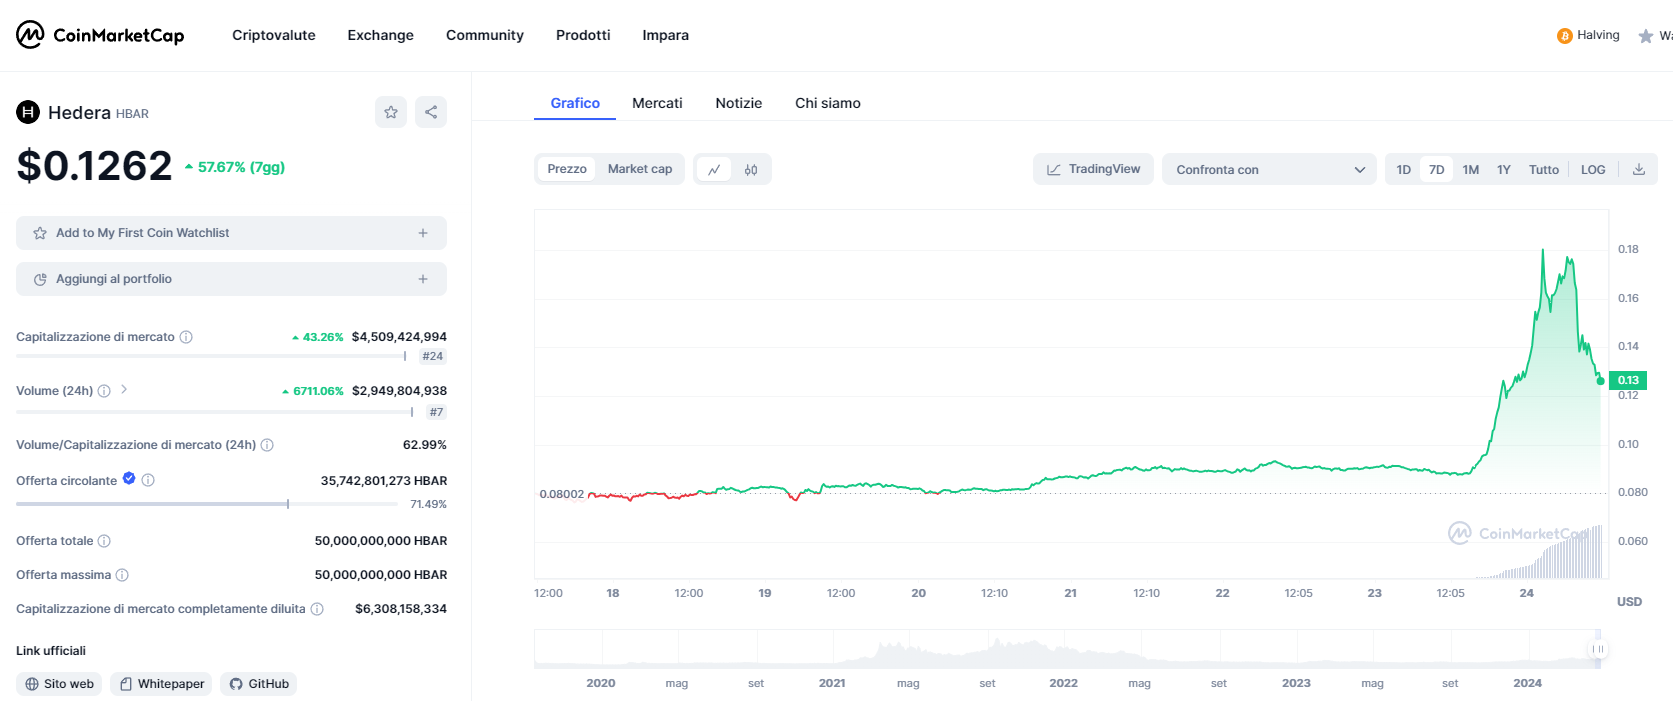Screen dimensions: 1673x701
Task: Show info for Offerta totale
Action: tap(104, 541)
